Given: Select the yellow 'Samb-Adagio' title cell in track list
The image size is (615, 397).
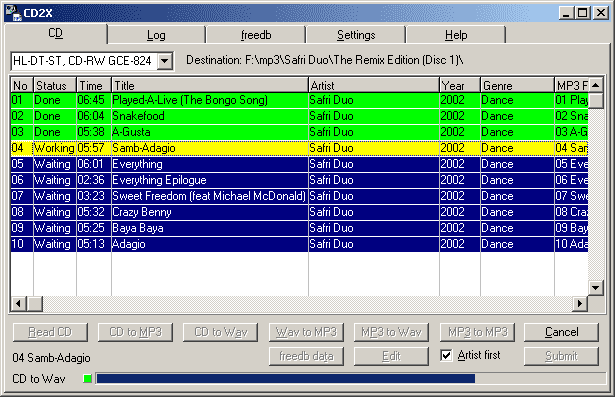Looking at the screenshot, I should point(210,148).
